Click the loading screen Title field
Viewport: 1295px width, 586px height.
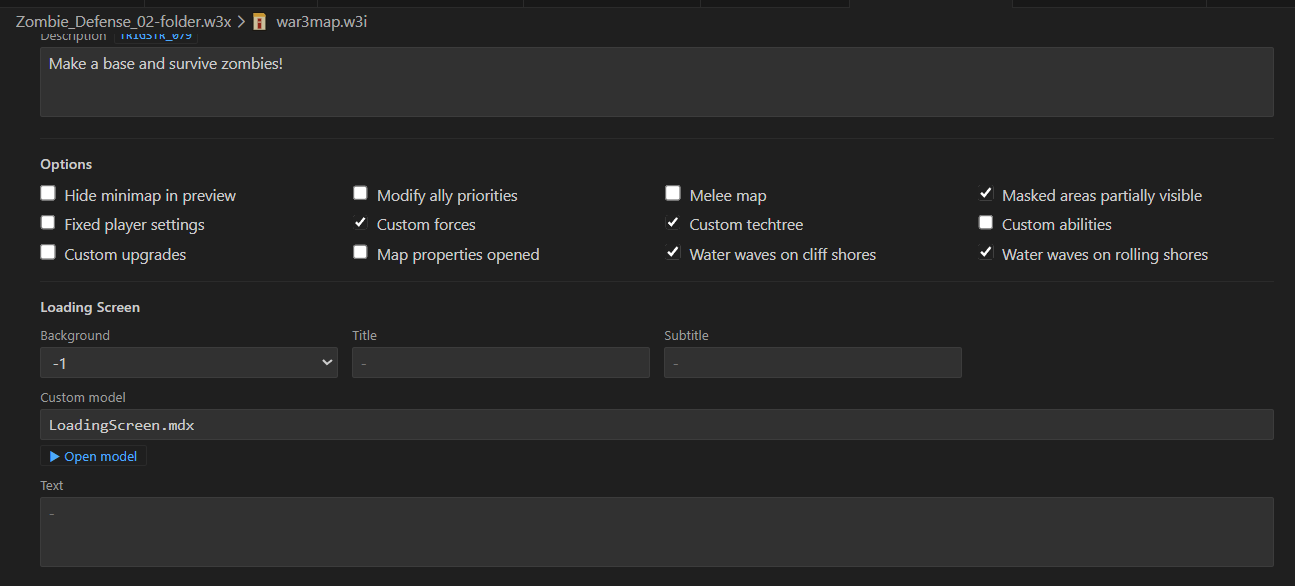click(x=501, y=362)
